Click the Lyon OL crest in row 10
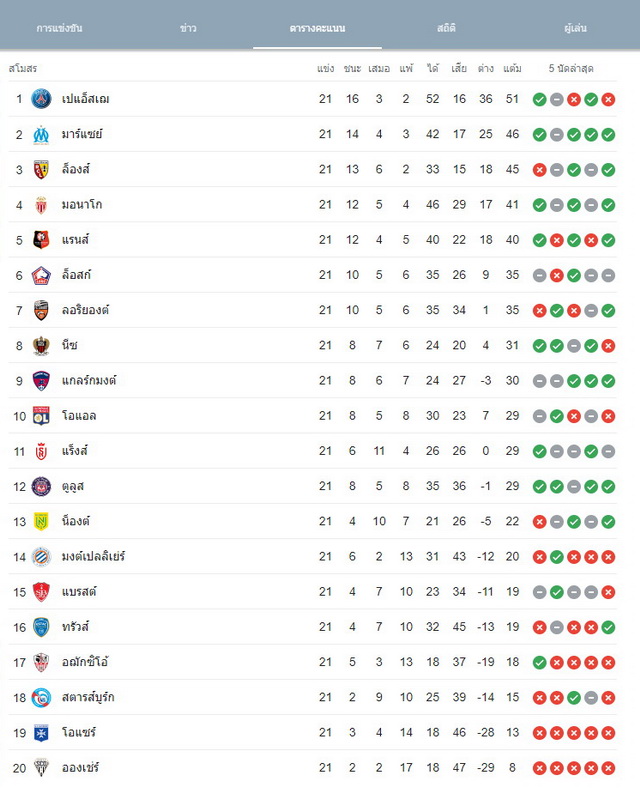Image resolution: width=640 pixels, height=788 pixels. 41,416
